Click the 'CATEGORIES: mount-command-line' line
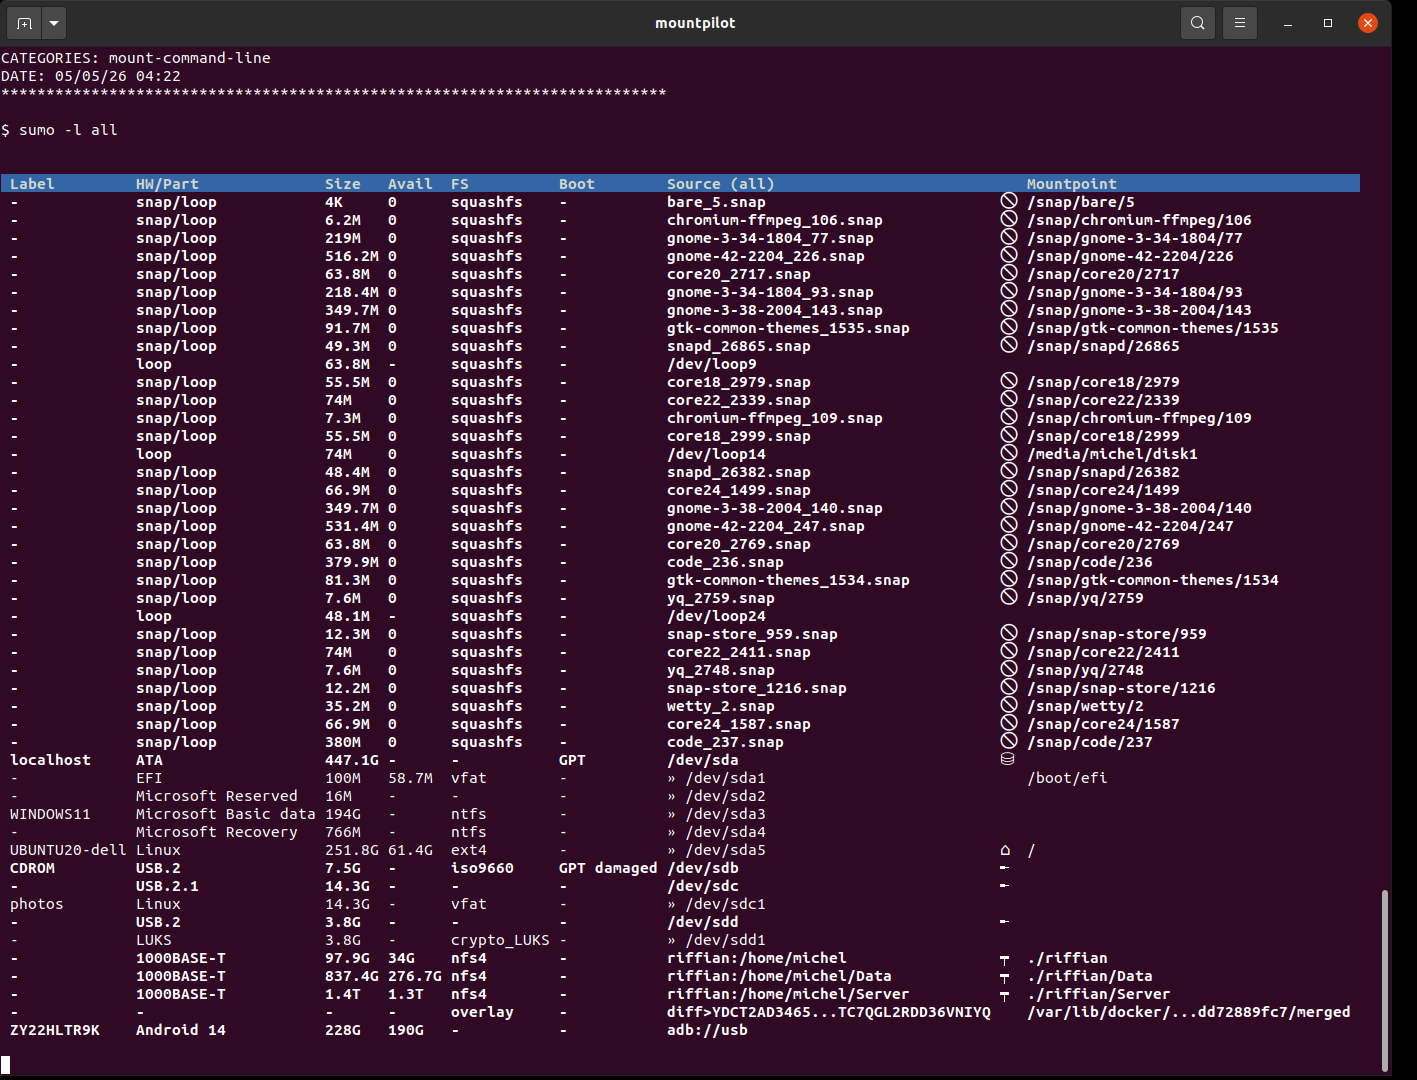 (x=136, y=58)
